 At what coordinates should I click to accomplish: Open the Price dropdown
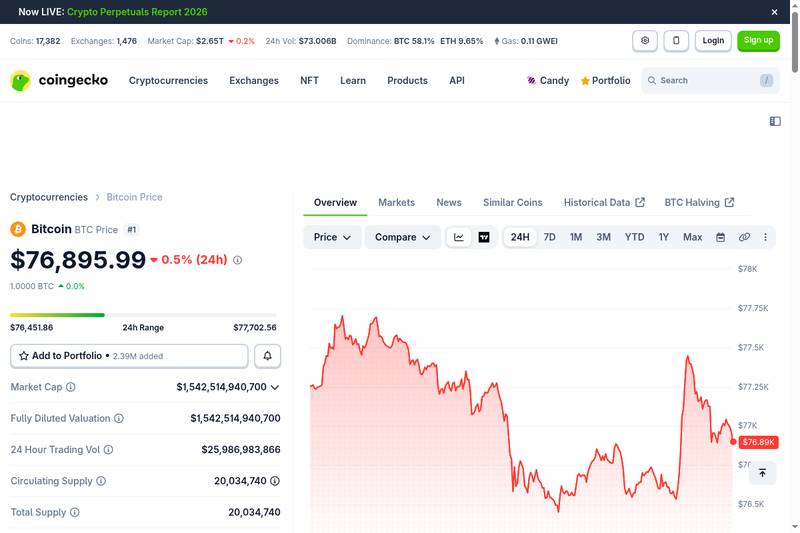click(x=332, y=237)
